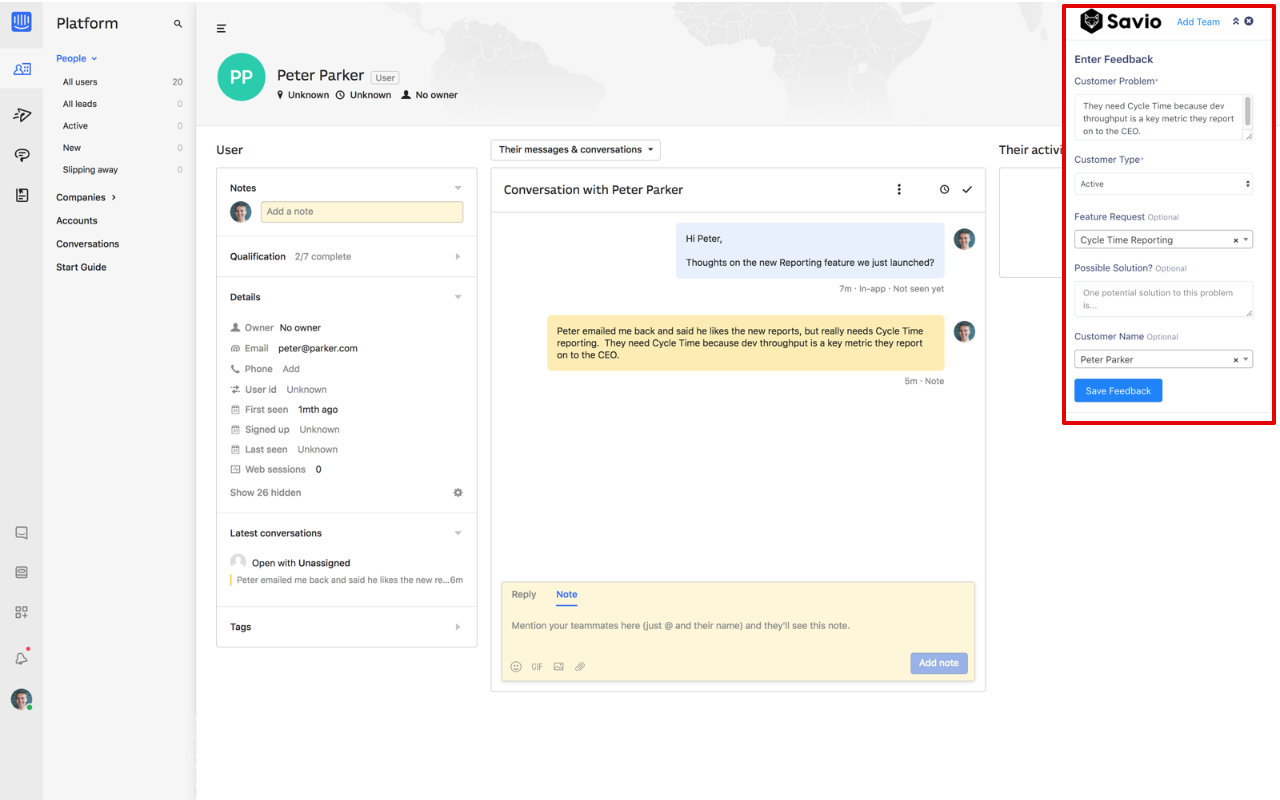Open the Inbox chat bubble icon in the sidebar

click(21, 155)
